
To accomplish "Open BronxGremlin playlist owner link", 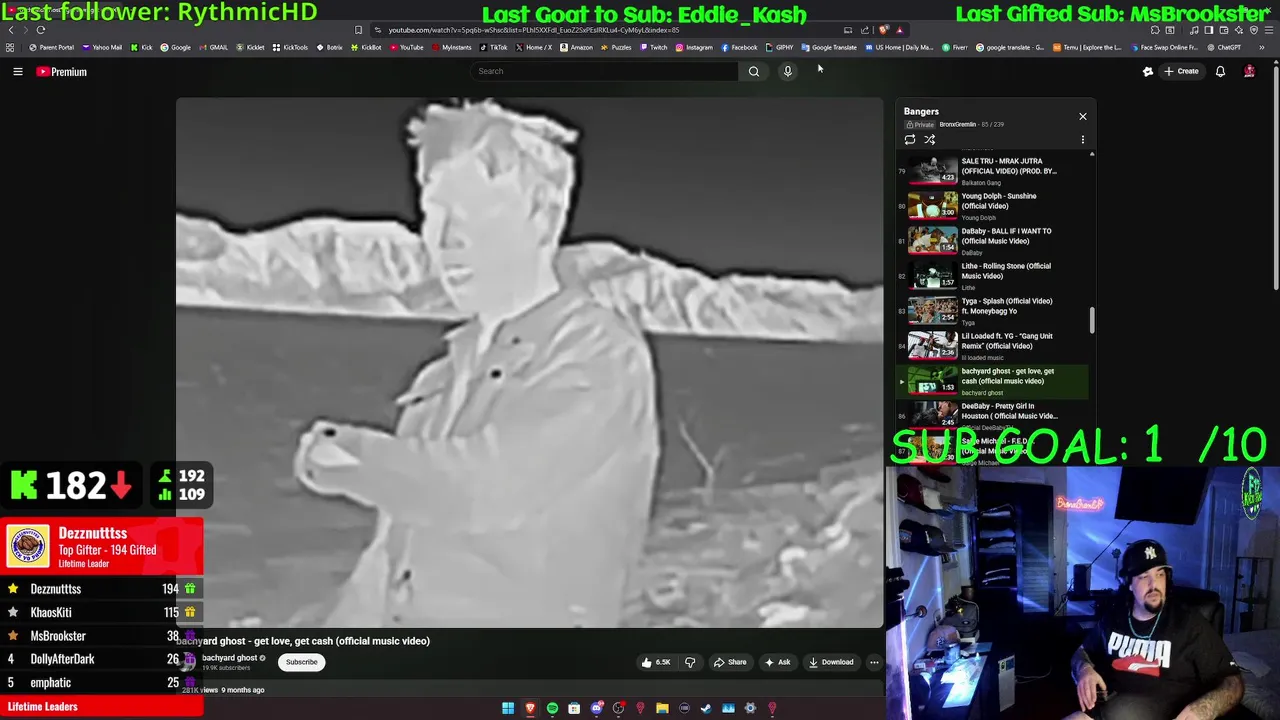I will pyautogui.click(x=957, y=125).
